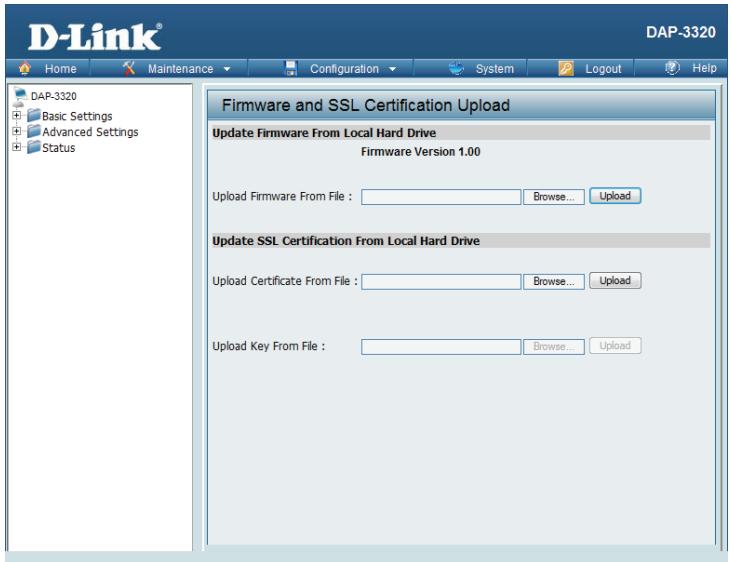The image size is (731, 562).
Task: Click the Upload Firmware From File field
Action: pos(441,197)
